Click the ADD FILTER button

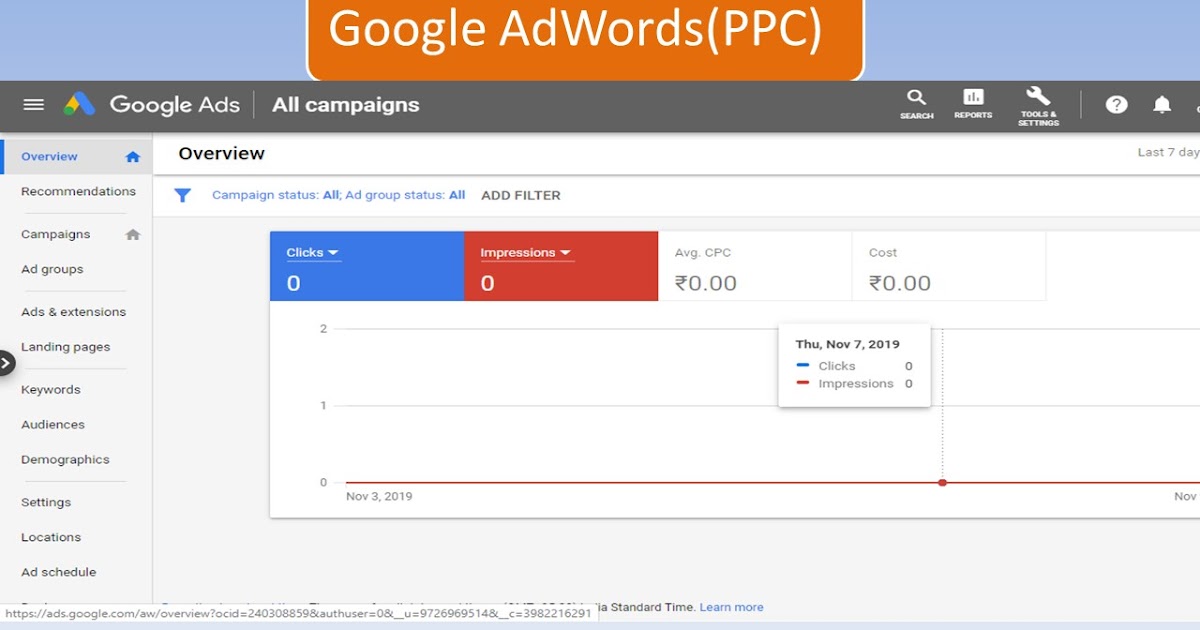[520, 195]
